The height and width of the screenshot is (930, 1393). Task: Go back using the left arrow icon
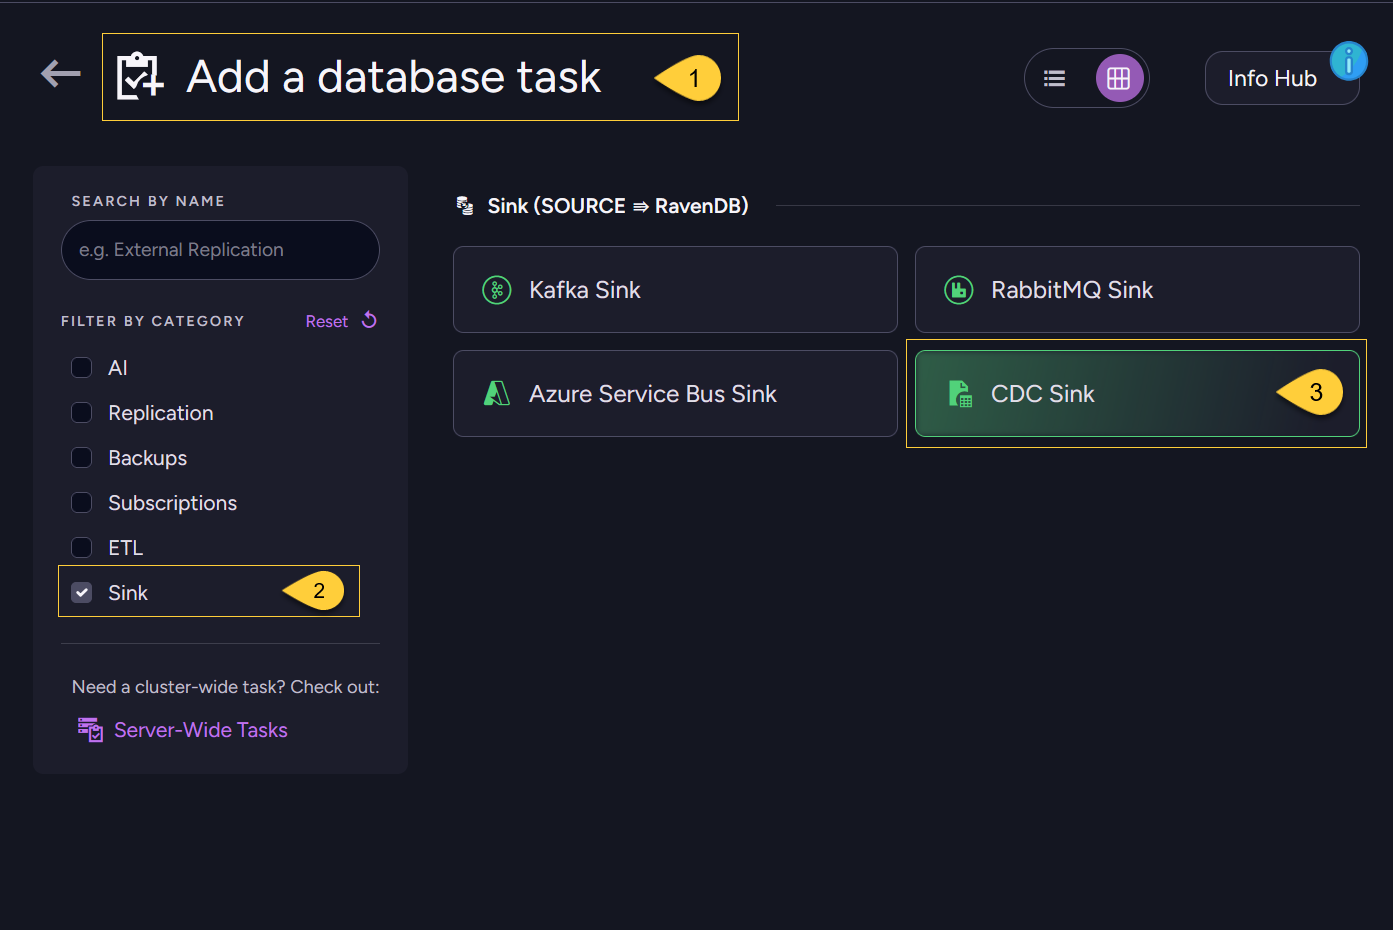tap(61, 73)
